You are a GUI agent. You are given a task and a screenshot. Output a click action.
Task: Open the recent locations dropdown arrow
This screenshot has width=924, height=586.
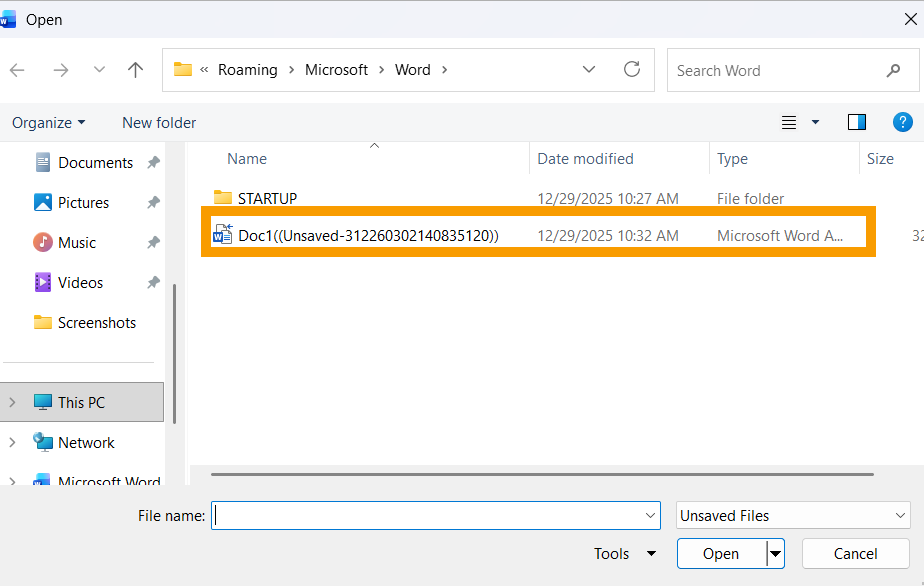[99, 70]
